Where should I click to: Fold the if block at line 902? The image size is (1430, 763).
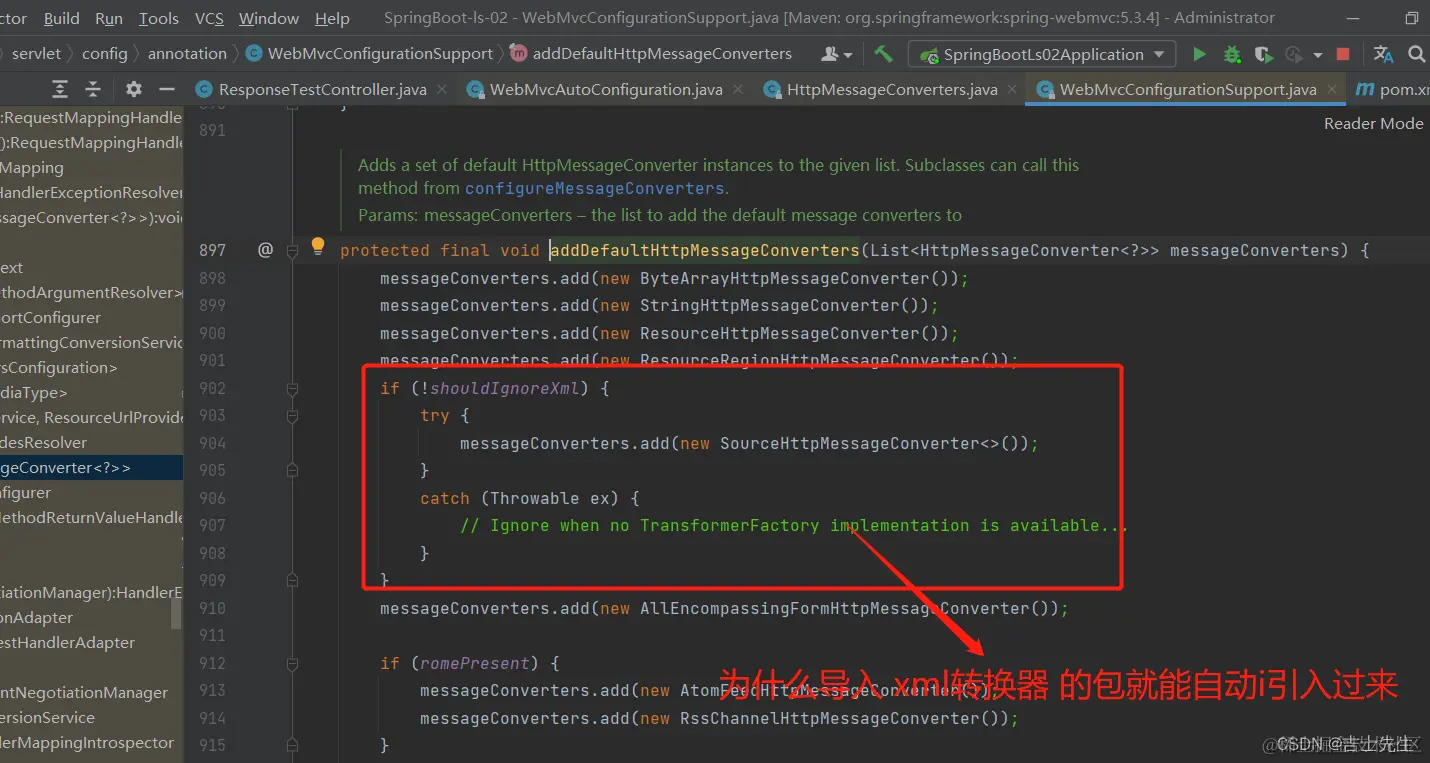pos(292,388)
